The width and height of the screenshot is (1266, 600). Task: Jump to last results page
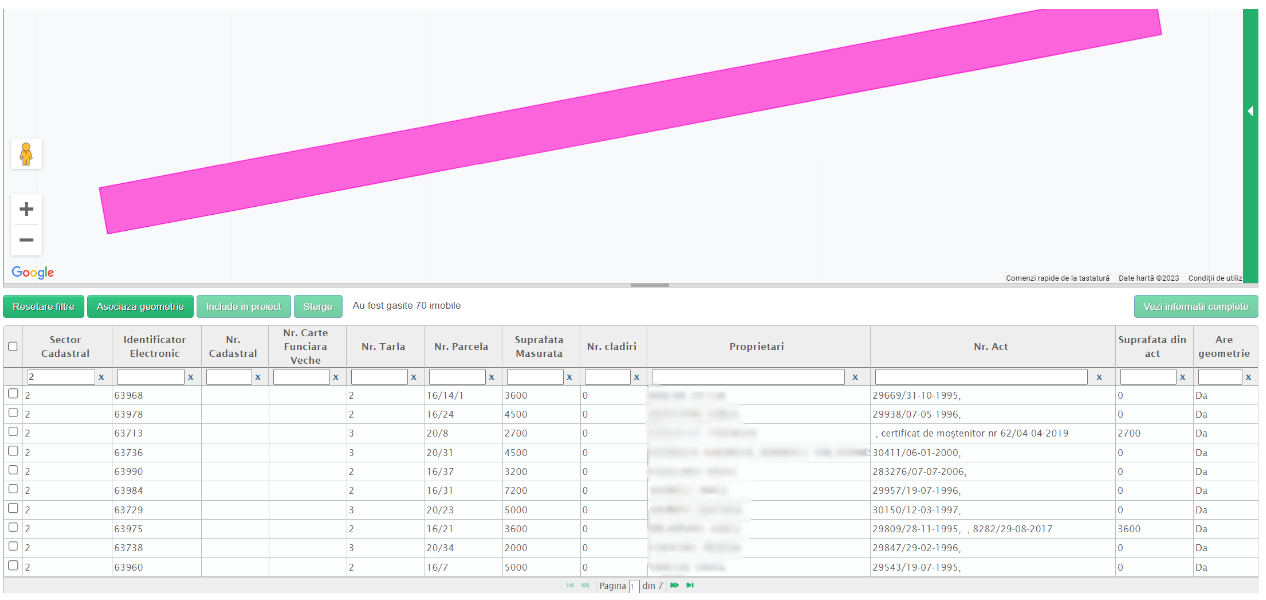coord(690,586)
